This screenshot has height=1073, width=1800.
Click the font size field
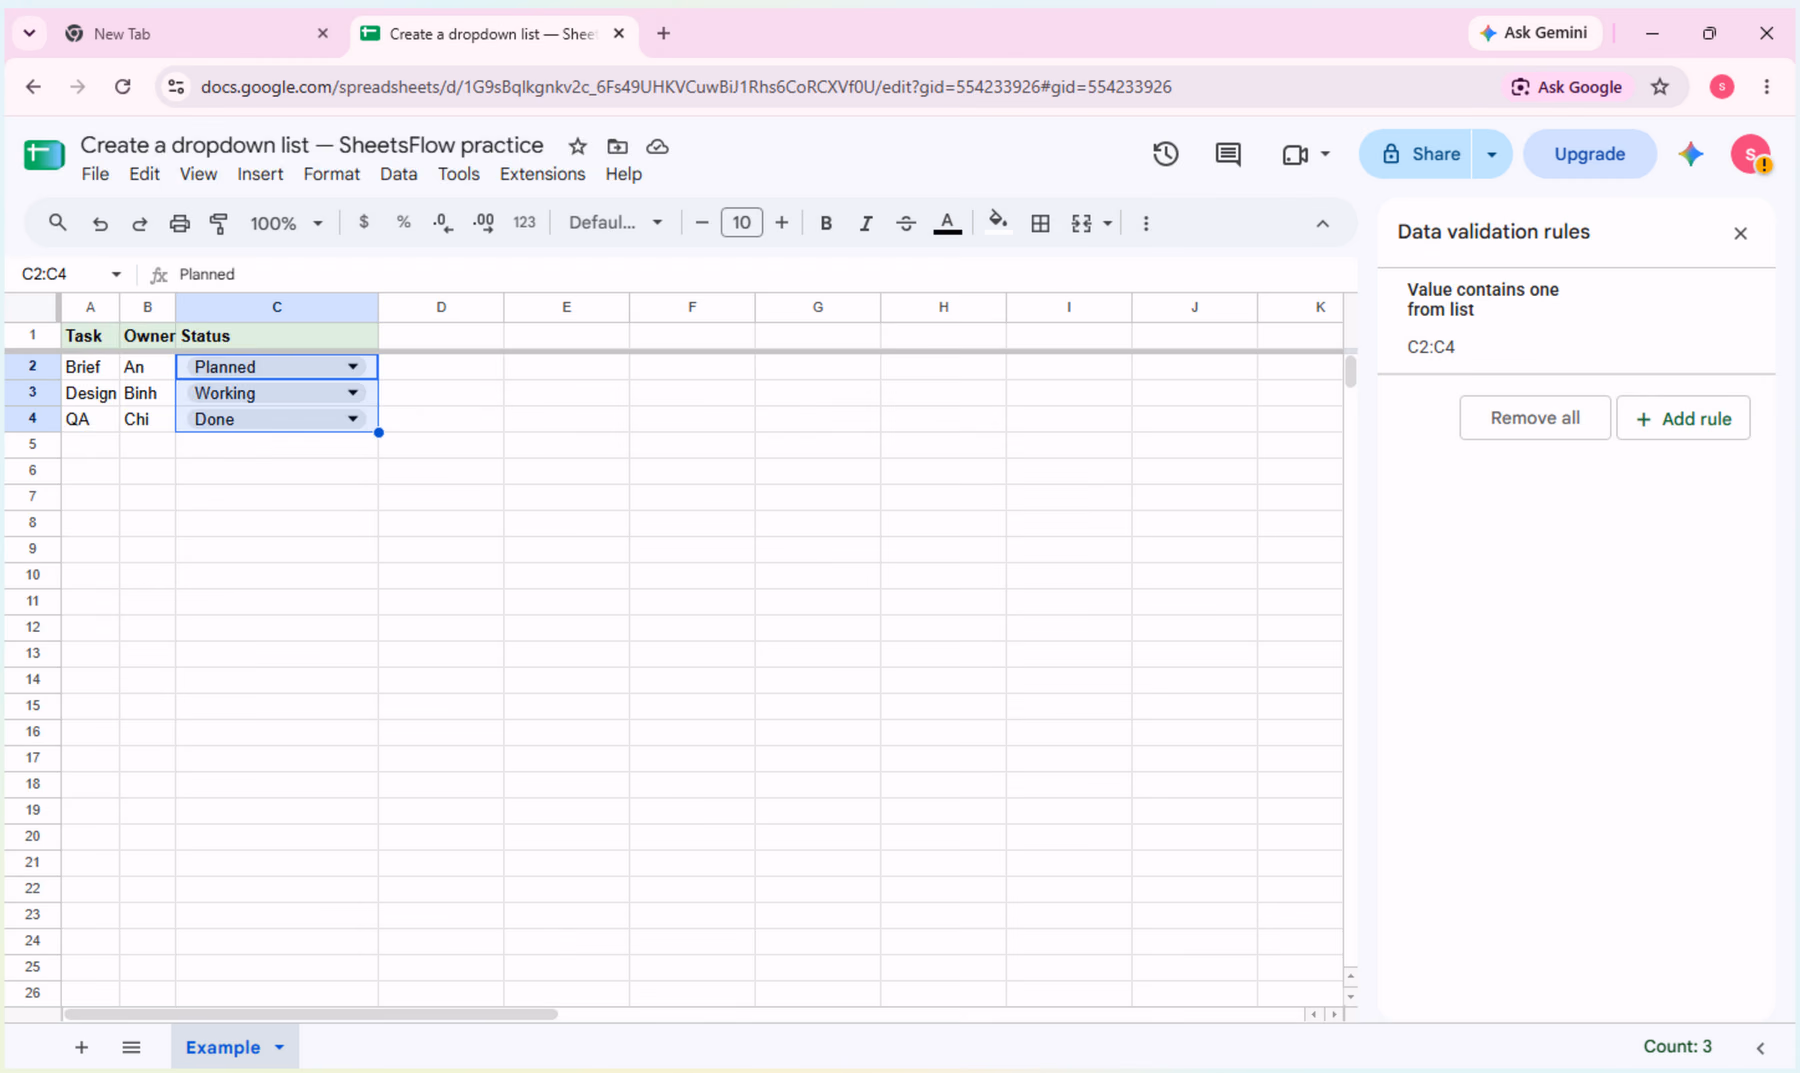741,222
